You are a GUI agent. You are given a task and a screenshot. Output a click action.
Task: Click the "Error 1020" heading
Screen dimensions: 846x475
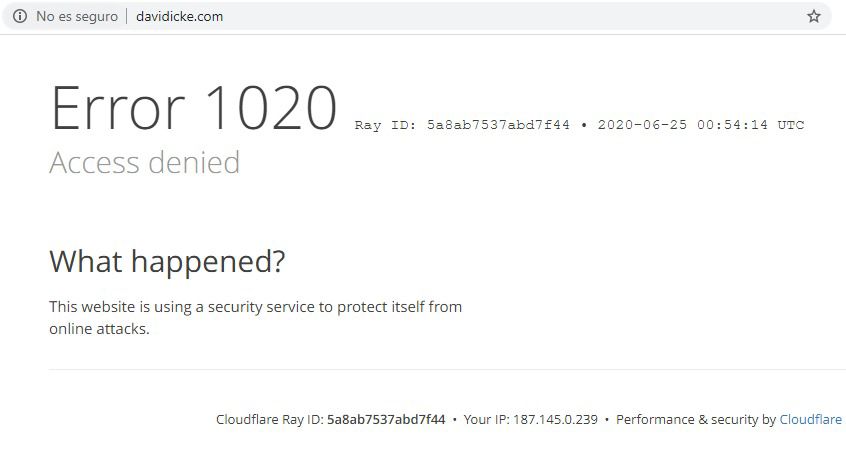coord(194,108)
